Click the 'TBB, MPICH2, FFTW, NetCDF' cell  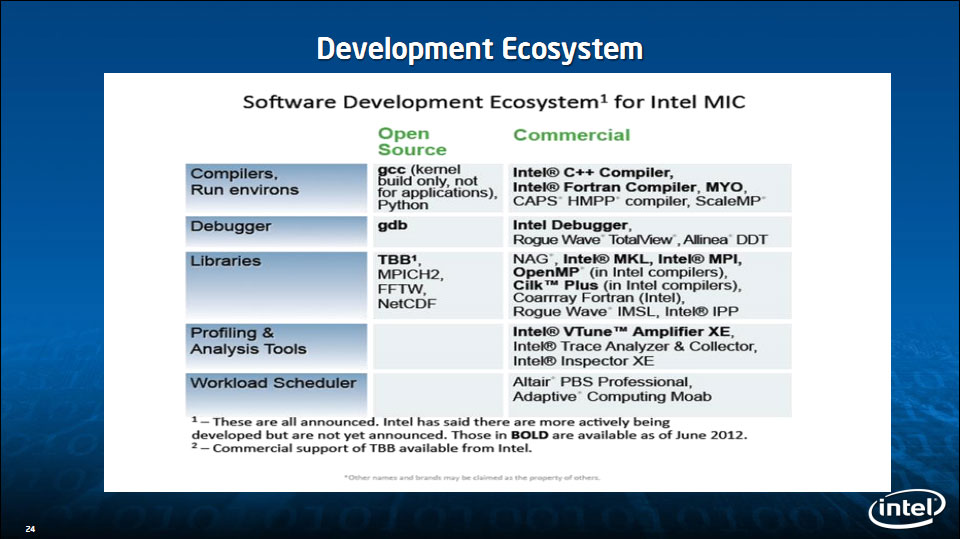tap(438, 285)
